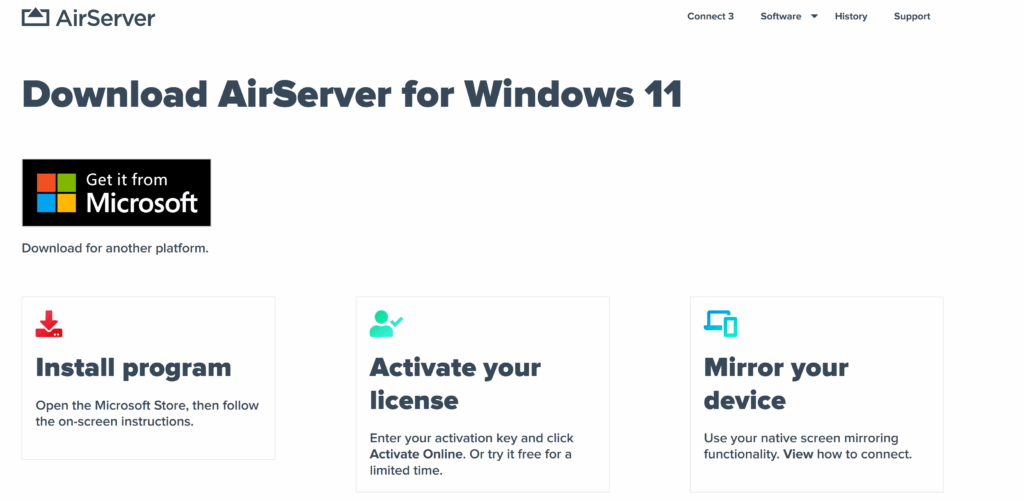Click the AirServer brand name text
The image size is (1024, 501).
coord(105,17)
